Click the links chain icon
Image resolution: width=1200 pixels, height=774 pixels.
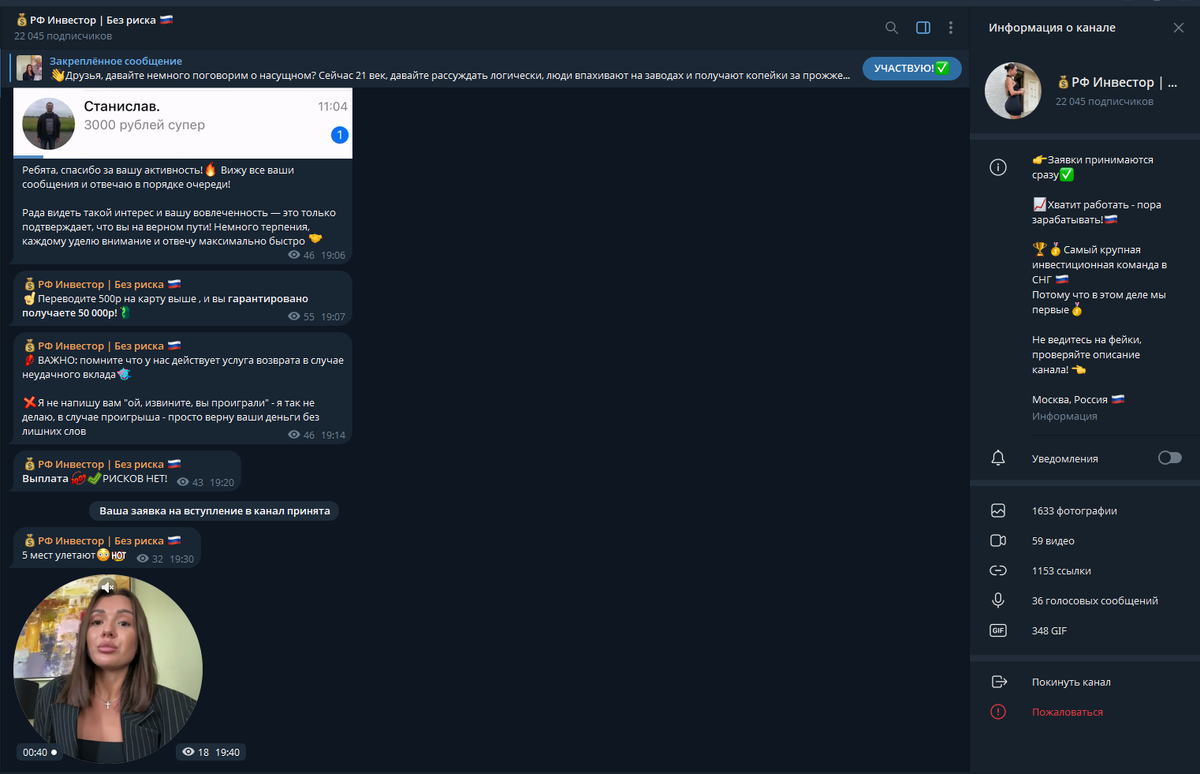point(998,571)
